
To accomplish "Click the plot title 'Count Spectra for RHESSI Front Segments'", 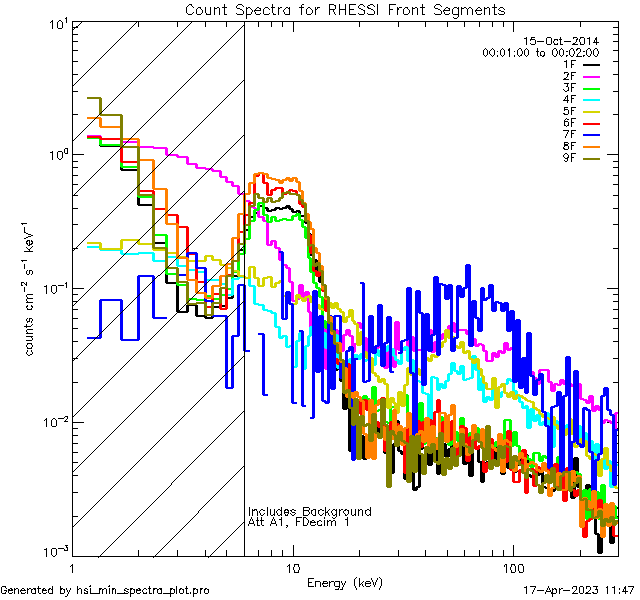I will [345, 10].
